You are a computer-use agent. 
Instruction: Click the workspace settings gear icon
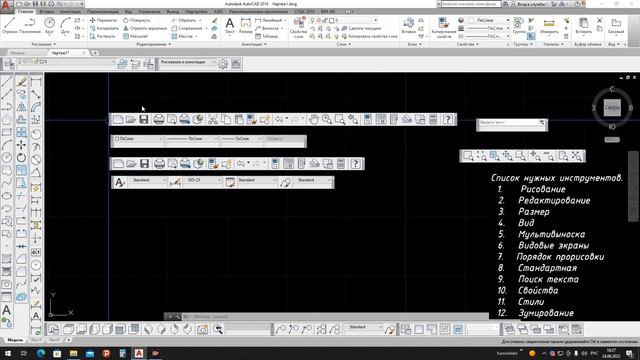coord(223,64)
